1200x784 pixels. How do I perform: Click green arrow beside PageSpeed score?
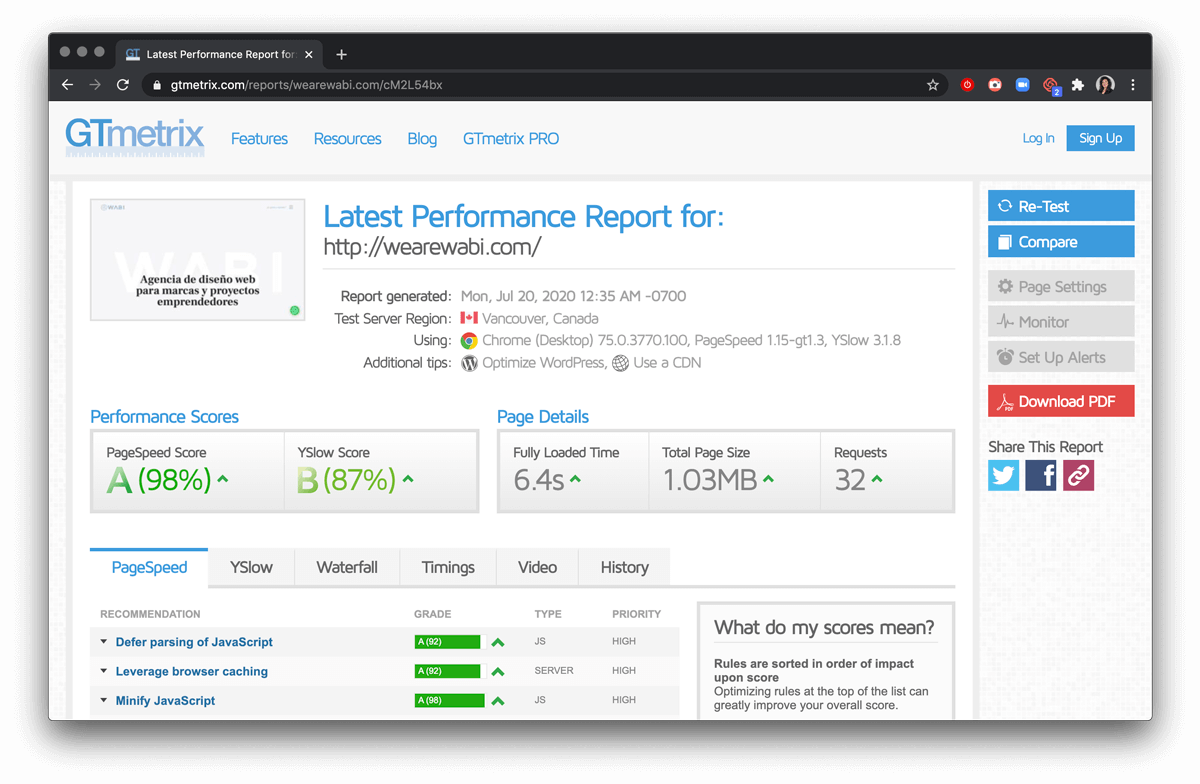click(223, 480)
